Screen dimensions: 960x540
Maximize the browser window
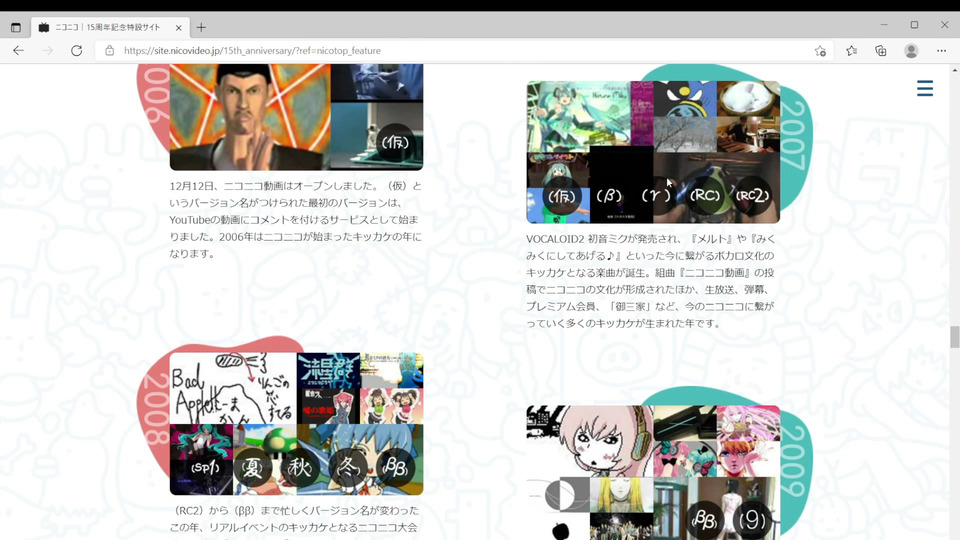(914, 24)
